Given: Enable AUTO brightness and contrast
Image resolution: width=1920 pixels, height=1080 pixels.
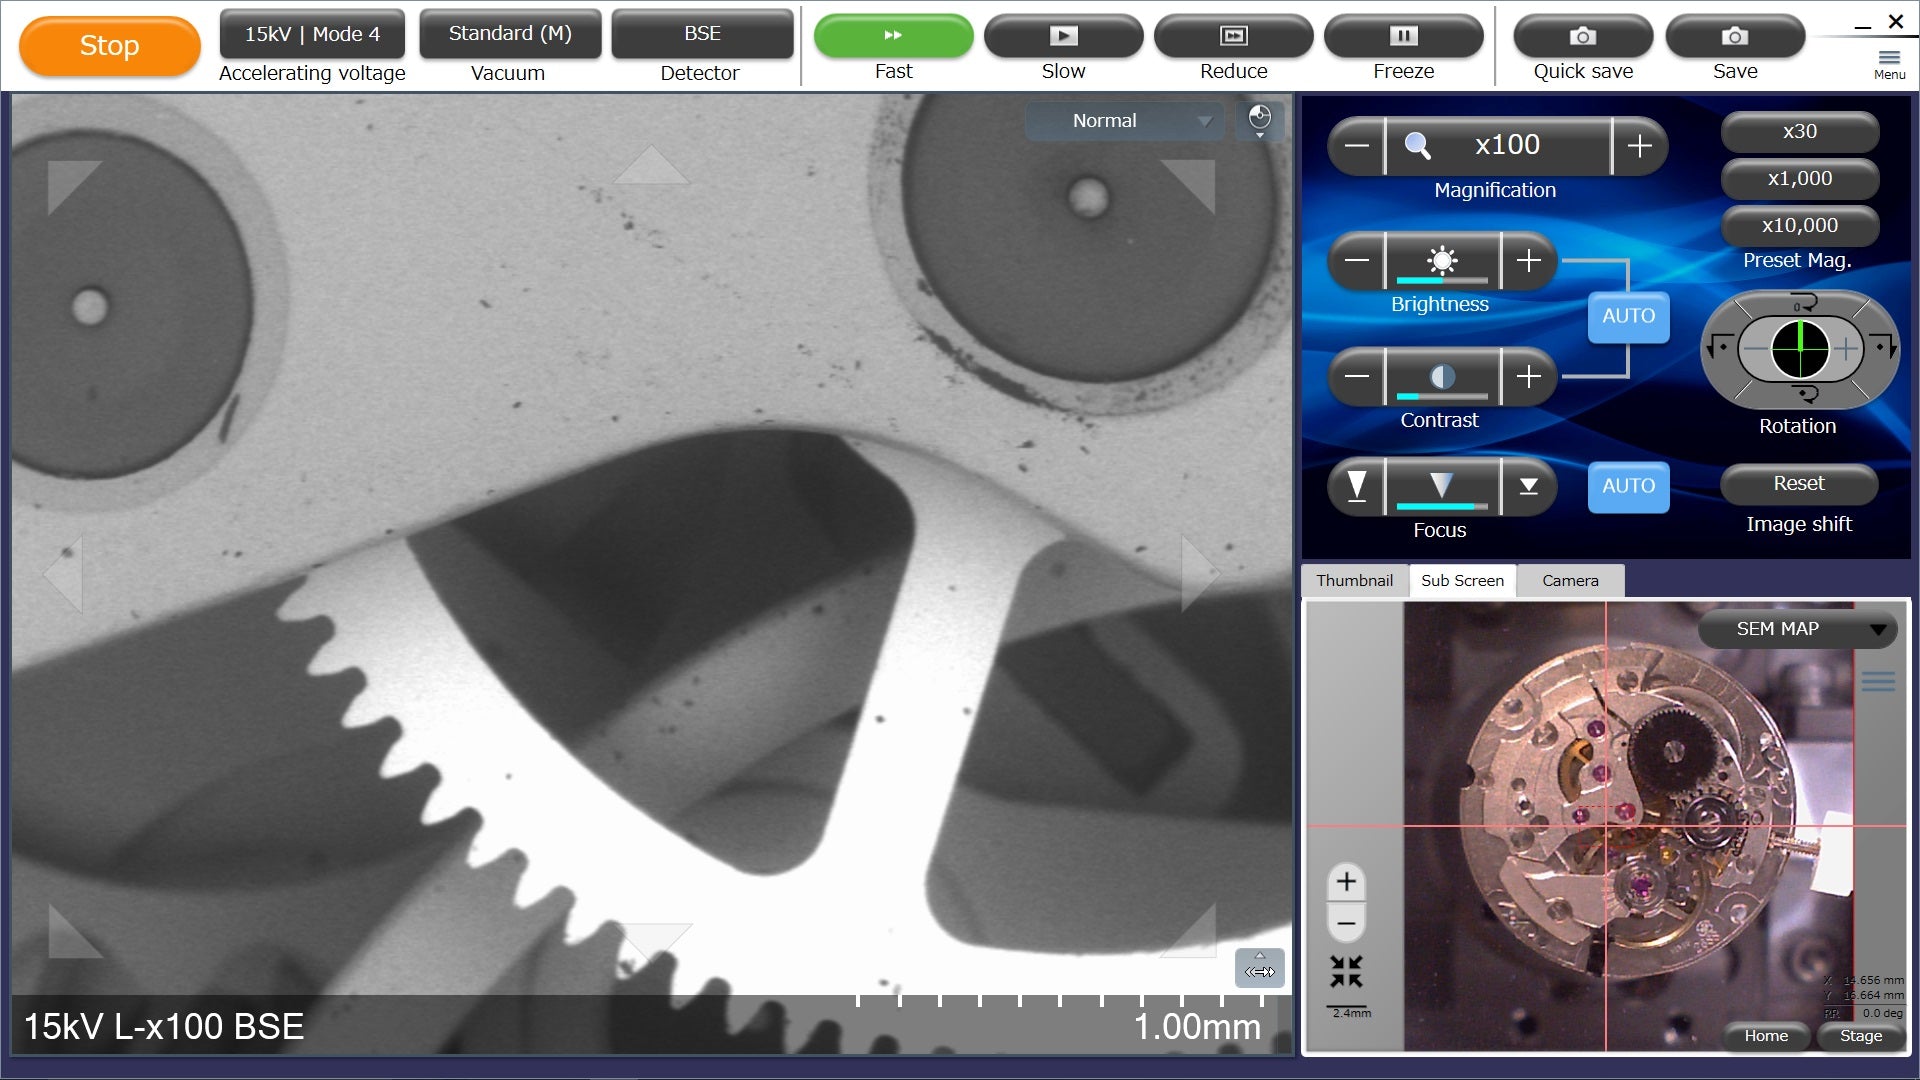Looking at the screenshot, I should click(1627, 316).
